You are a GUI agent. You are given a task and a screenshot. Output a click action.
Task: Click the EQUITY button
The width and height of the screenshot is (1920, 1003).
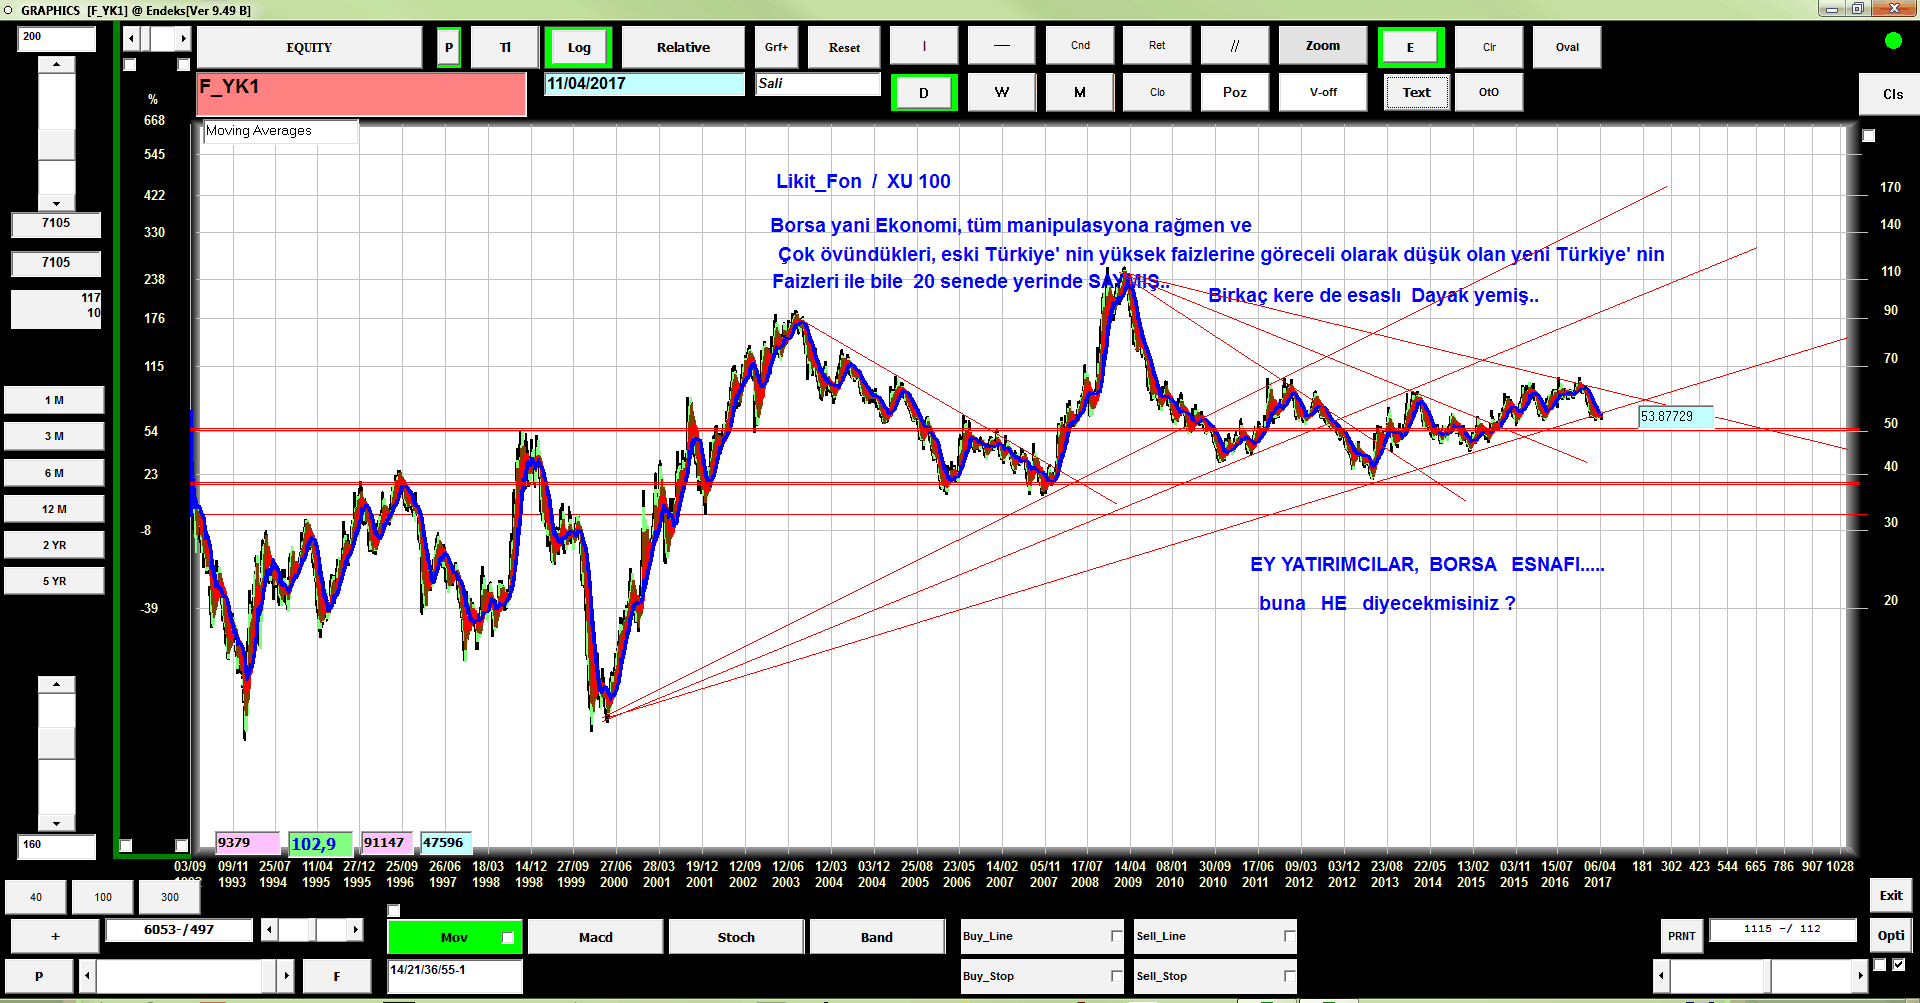[309, 47]
